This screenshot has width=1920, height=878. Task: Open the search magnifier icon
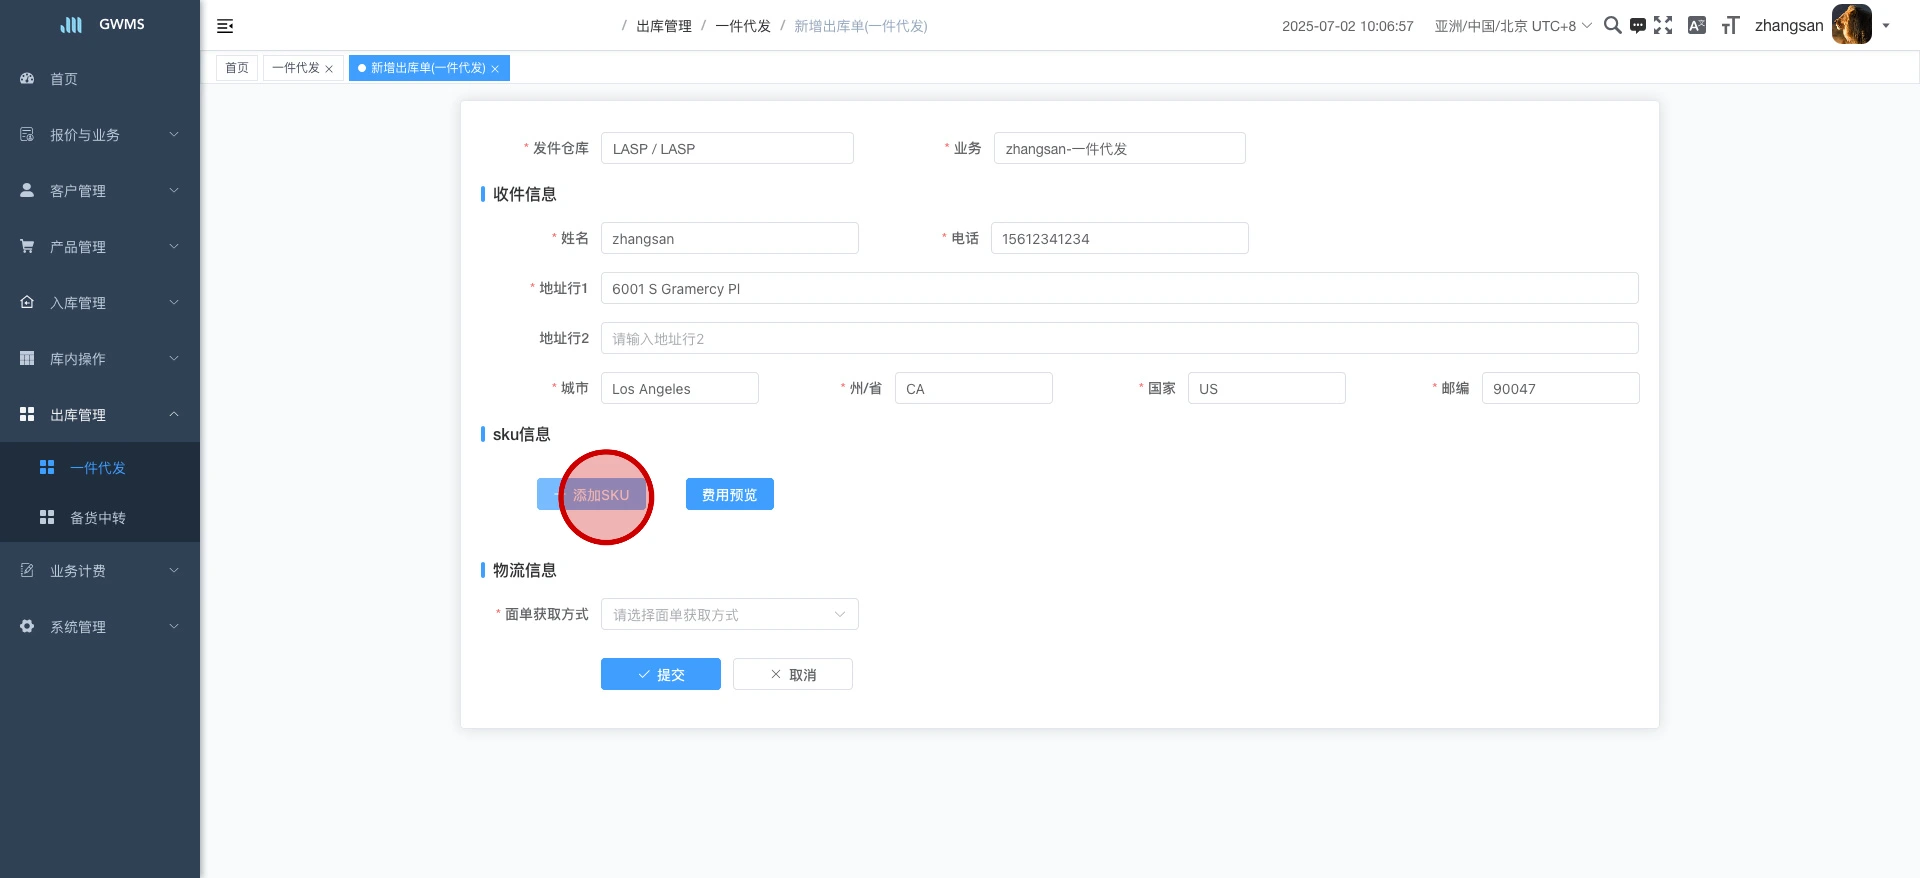pyautogui.click(x=1612, y=25)
